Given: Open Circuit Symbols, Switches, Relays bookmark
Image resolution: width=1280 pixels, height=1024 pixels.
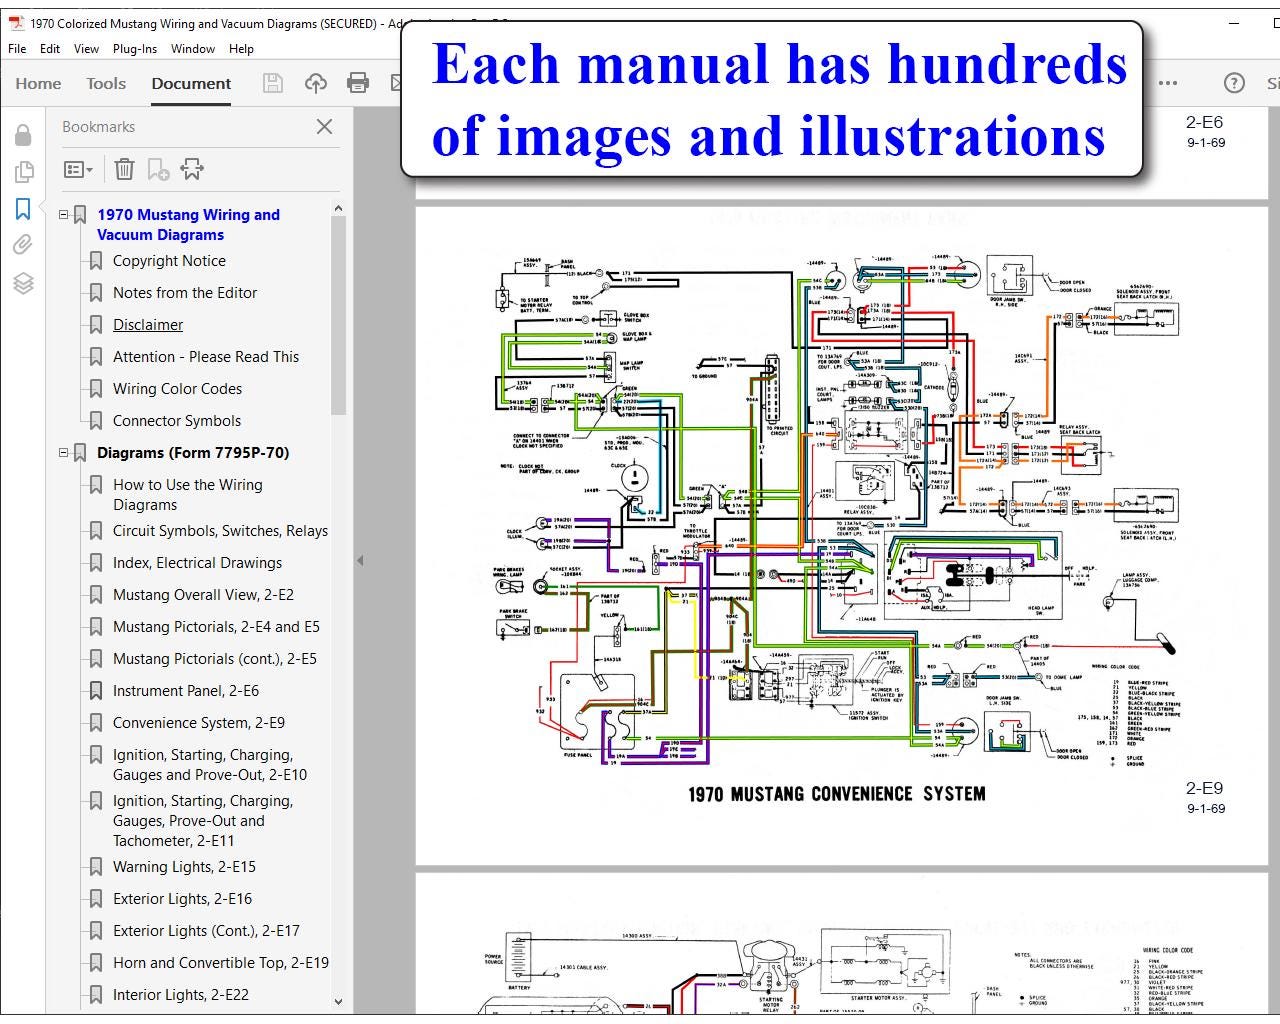Looking at the screenshot, I should (x=220, y=531).
